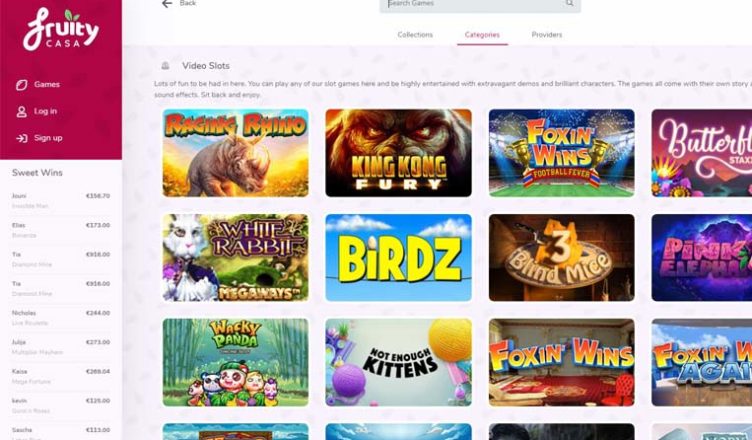
Task: Click the search magnifier icon
Action: click(569, 3)
